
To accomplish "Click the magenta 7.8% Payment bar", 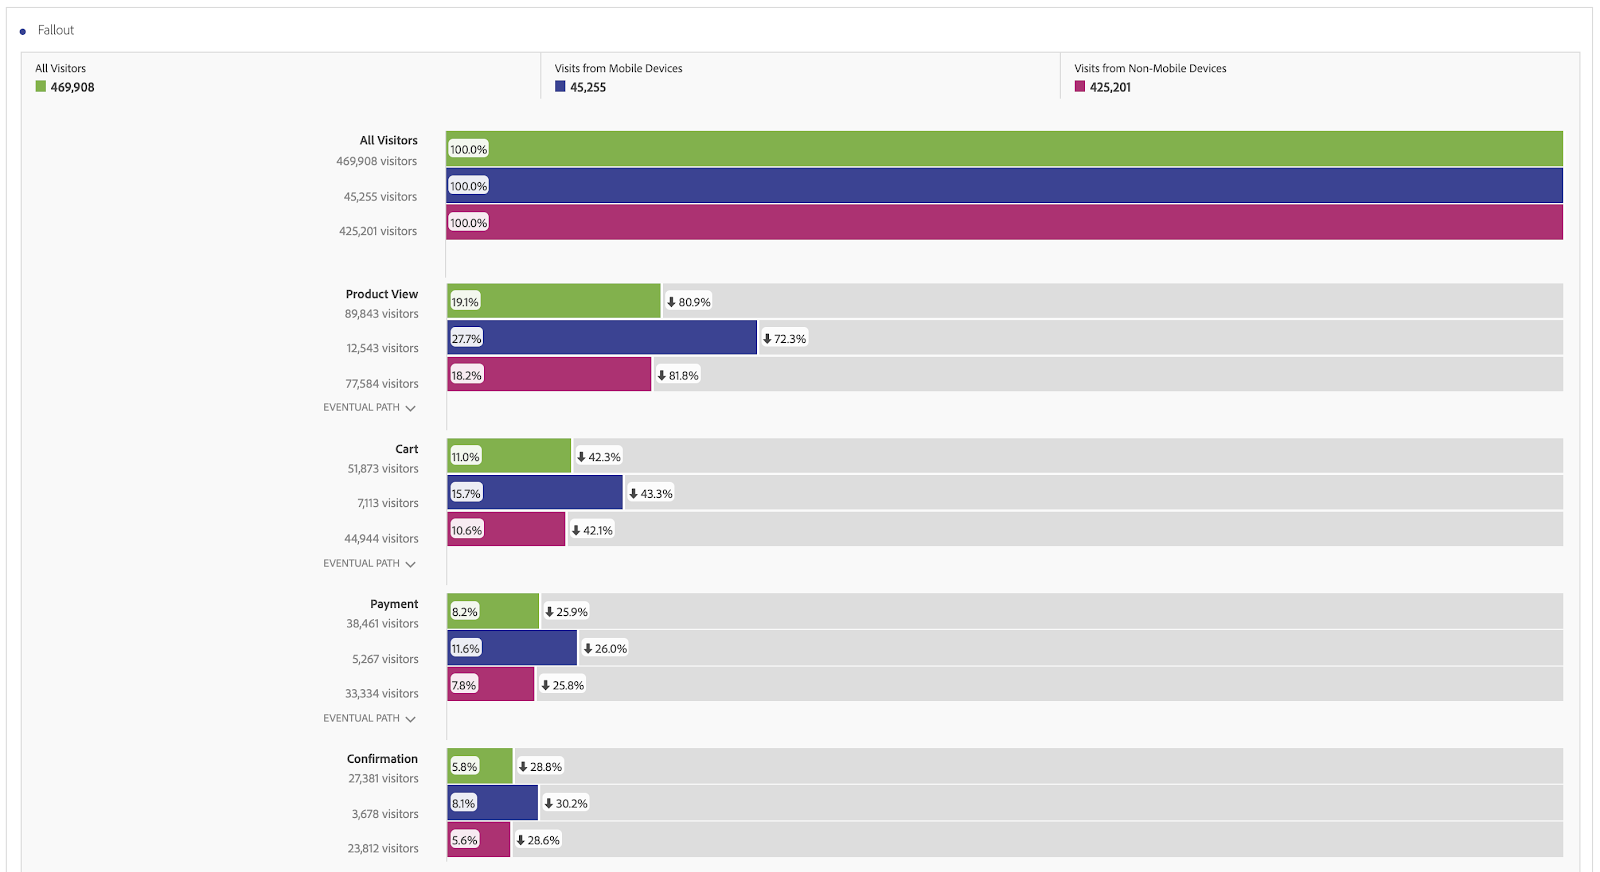I will [x=491, y=684].
